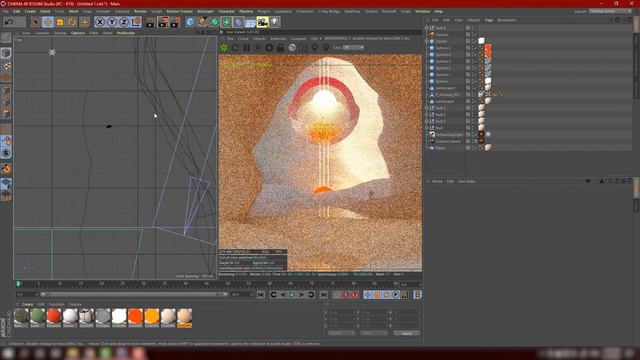The height and width of the screenshot is (360, 640).
Task: Expand the Null.3 object hierarchy
Action: 427,108
